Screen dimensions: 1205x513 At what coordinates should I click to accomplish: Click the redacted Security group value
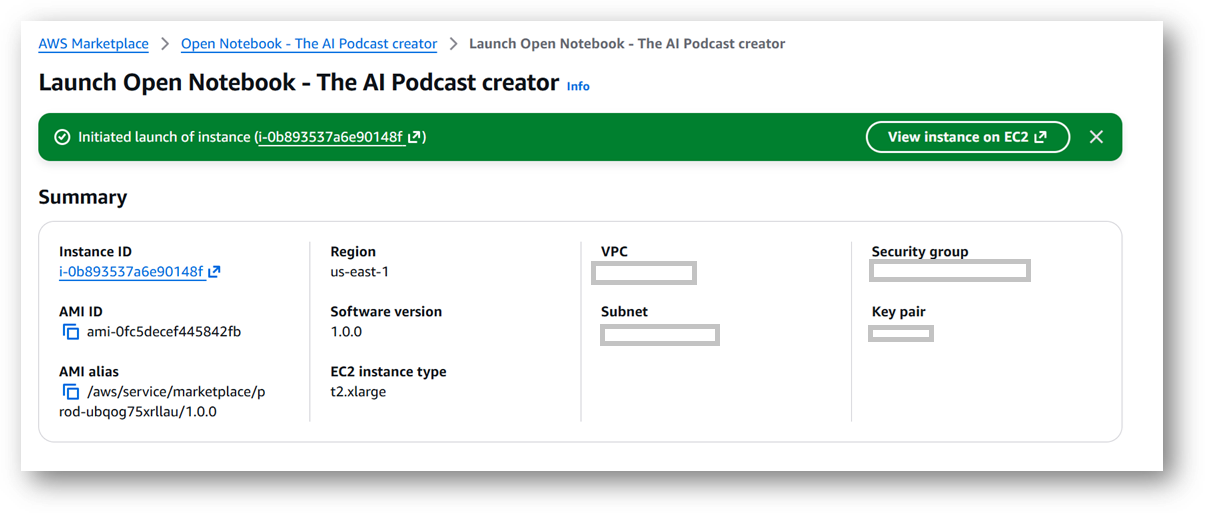click(x=950, y=270)
